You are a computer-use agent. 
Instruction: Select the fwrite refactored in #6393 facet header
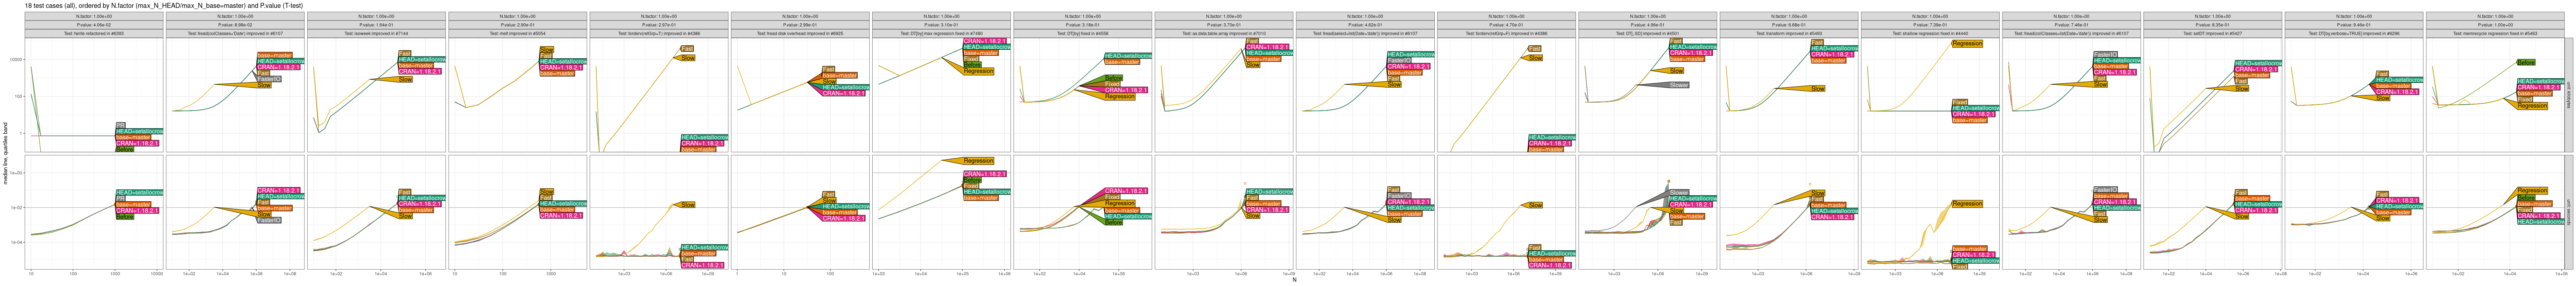coord(94,33)
